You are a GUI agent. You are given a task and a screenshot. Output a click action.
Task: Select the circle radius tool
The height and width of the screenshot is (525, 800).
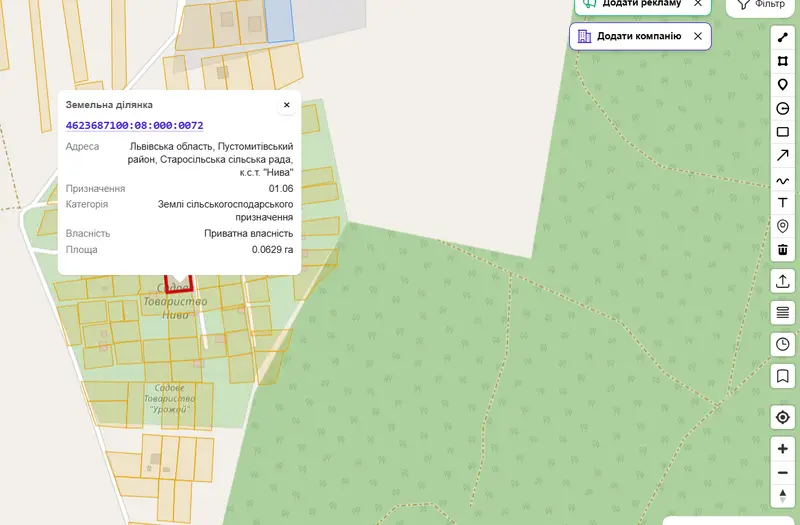click(x=782, y=108)
